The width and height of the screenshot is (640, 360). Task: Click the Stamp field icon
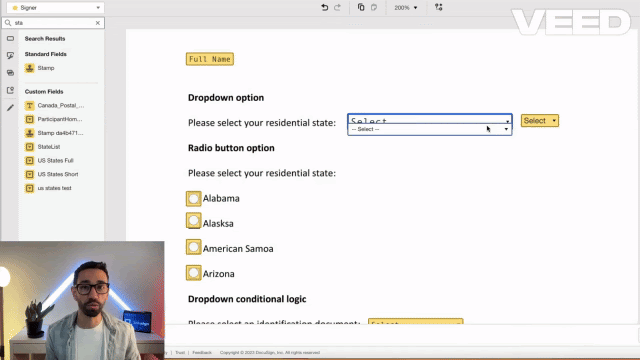click(x=29, y=68)
